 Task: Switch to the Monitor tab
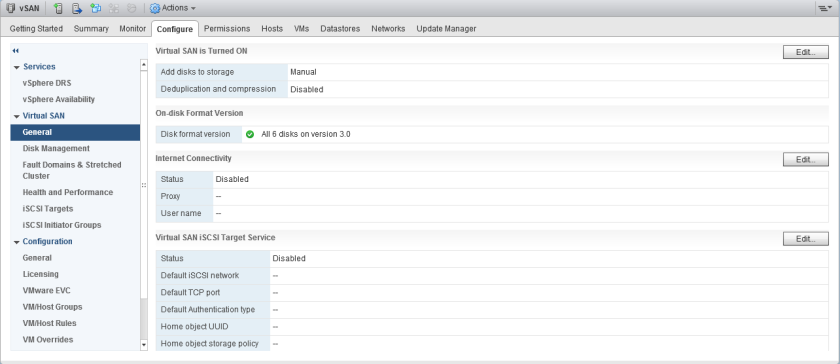(x=132, y=28)
